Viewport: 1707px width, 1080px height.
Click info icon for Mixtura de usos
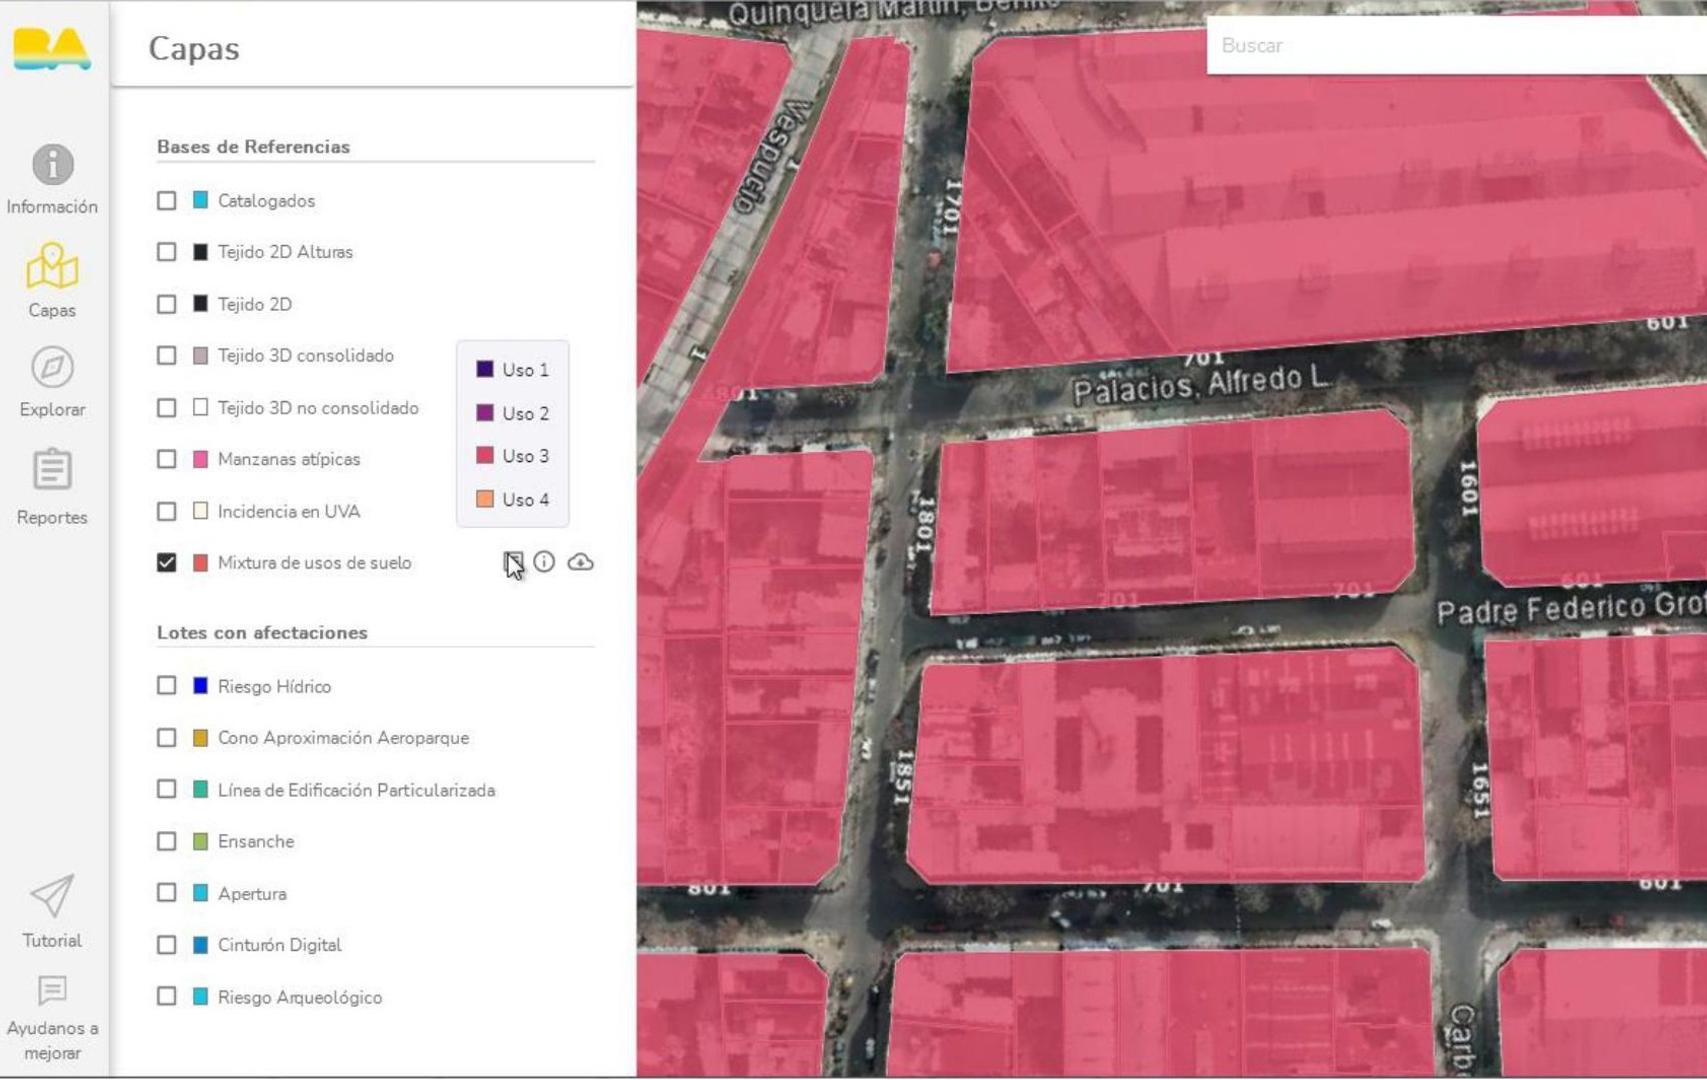pos(544,562)
